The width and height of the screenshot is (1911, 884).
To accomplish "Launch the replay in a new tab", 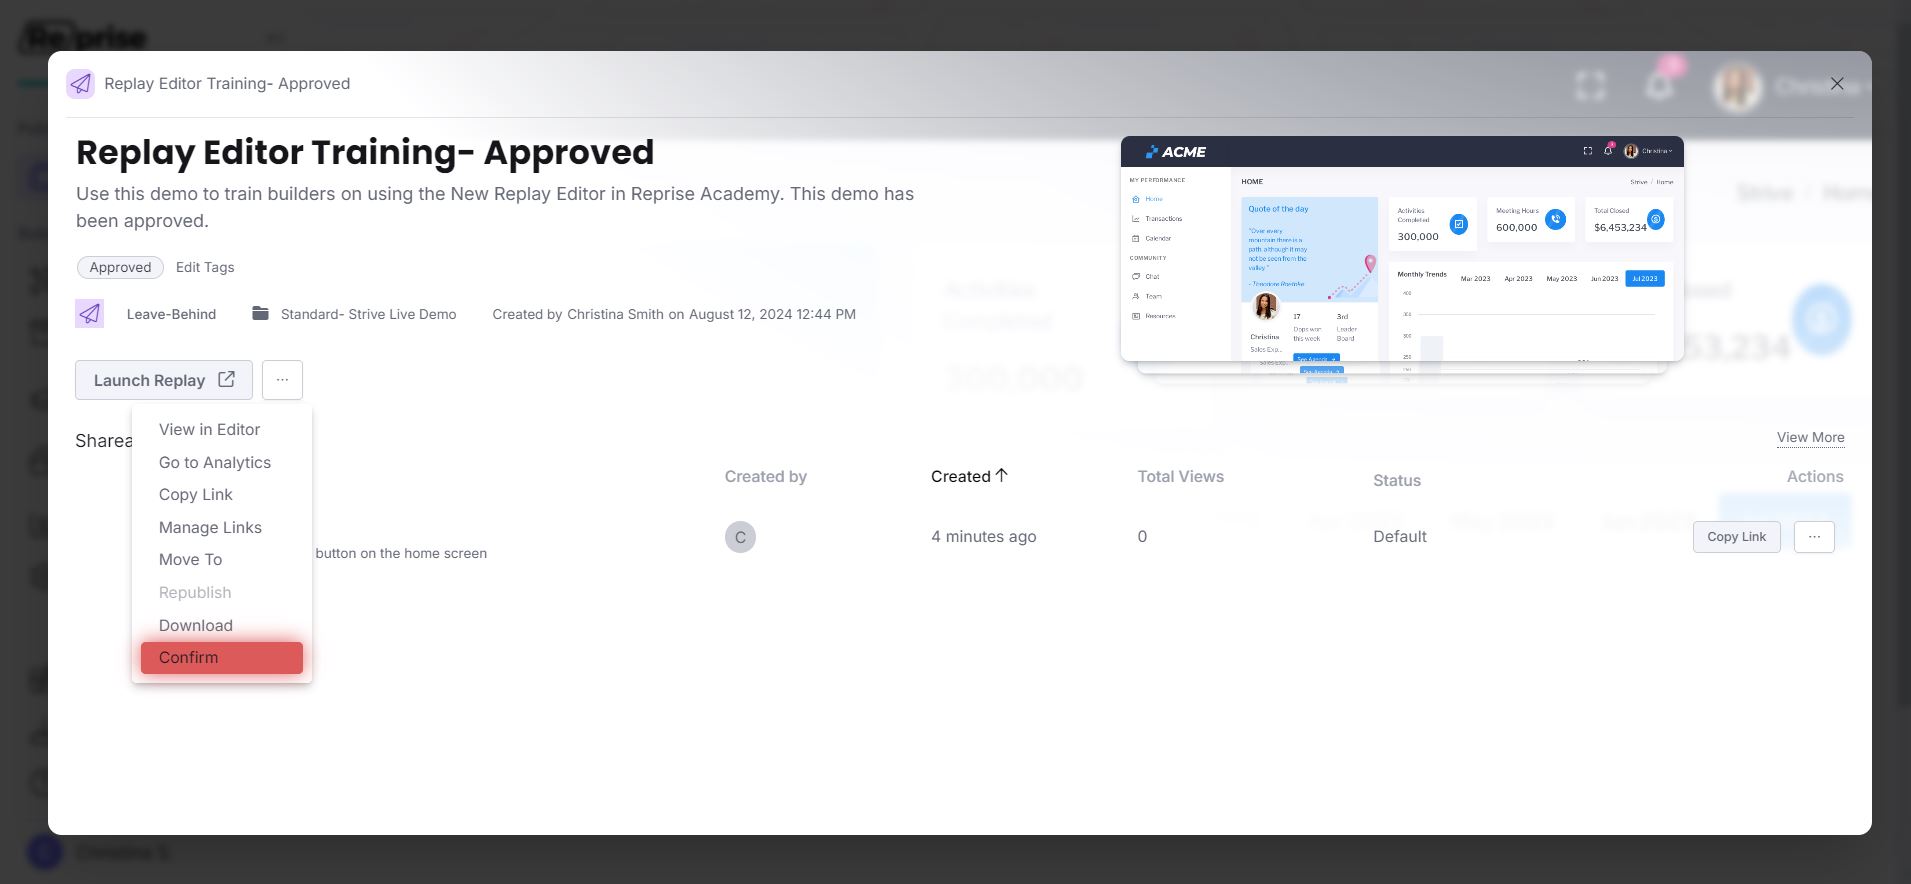I will tap(164, 380).
